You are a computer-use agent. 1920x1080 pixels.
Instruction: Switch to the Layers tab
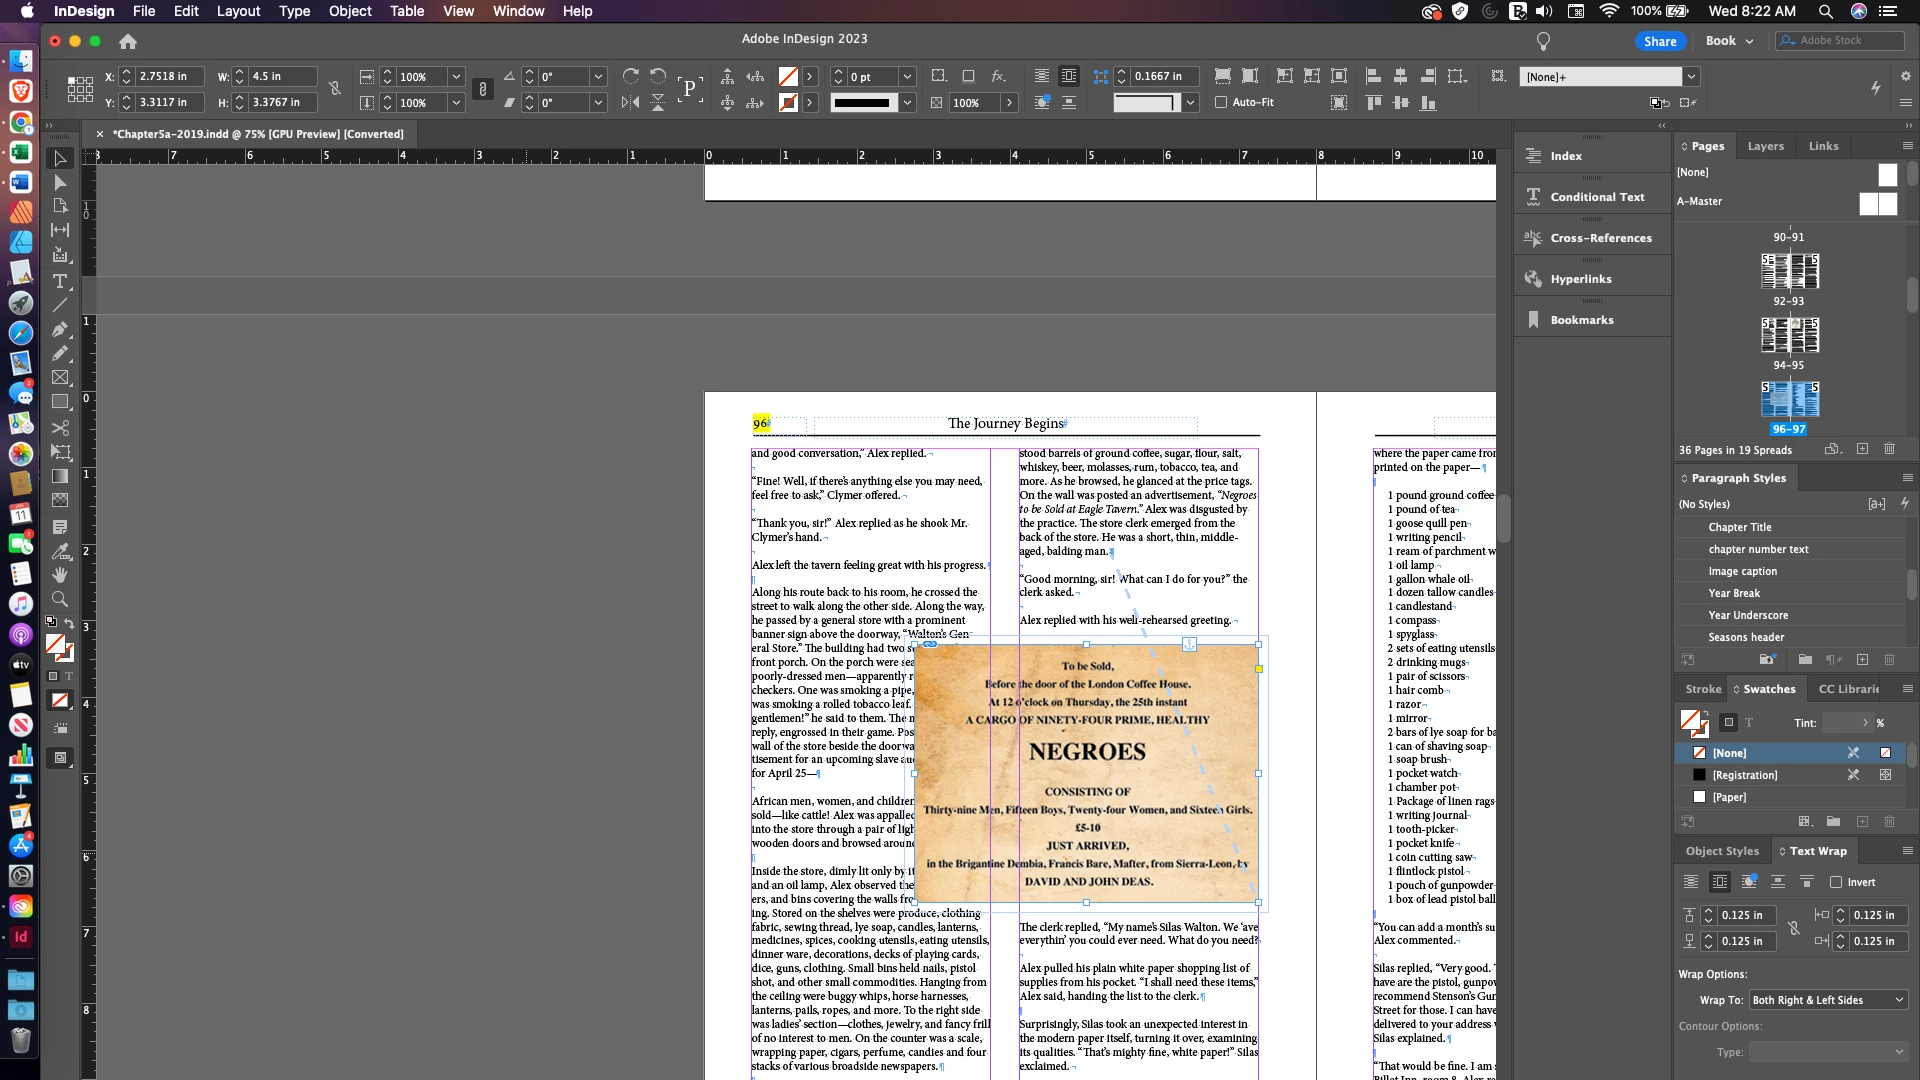1765,146
